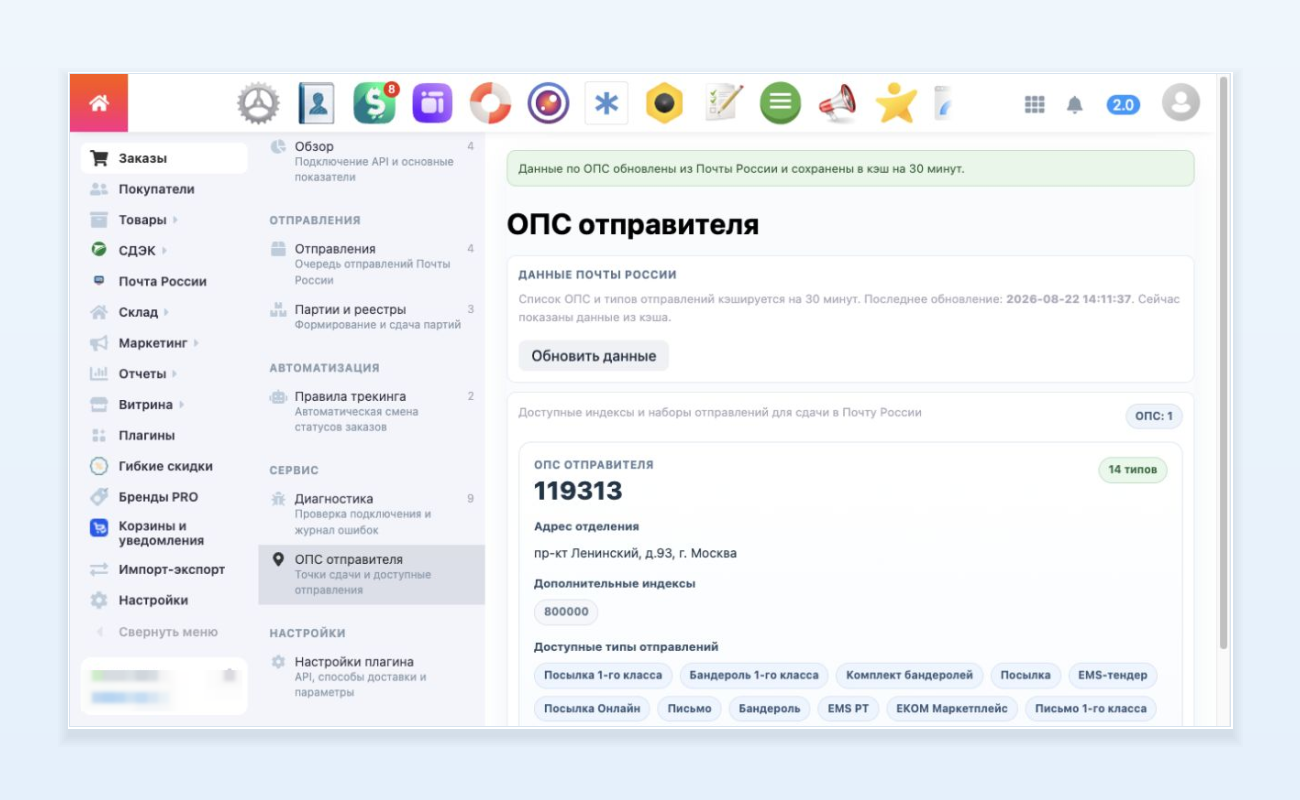
Task: Launch the green circle lines app icon
Action: [x=780, y=103]
